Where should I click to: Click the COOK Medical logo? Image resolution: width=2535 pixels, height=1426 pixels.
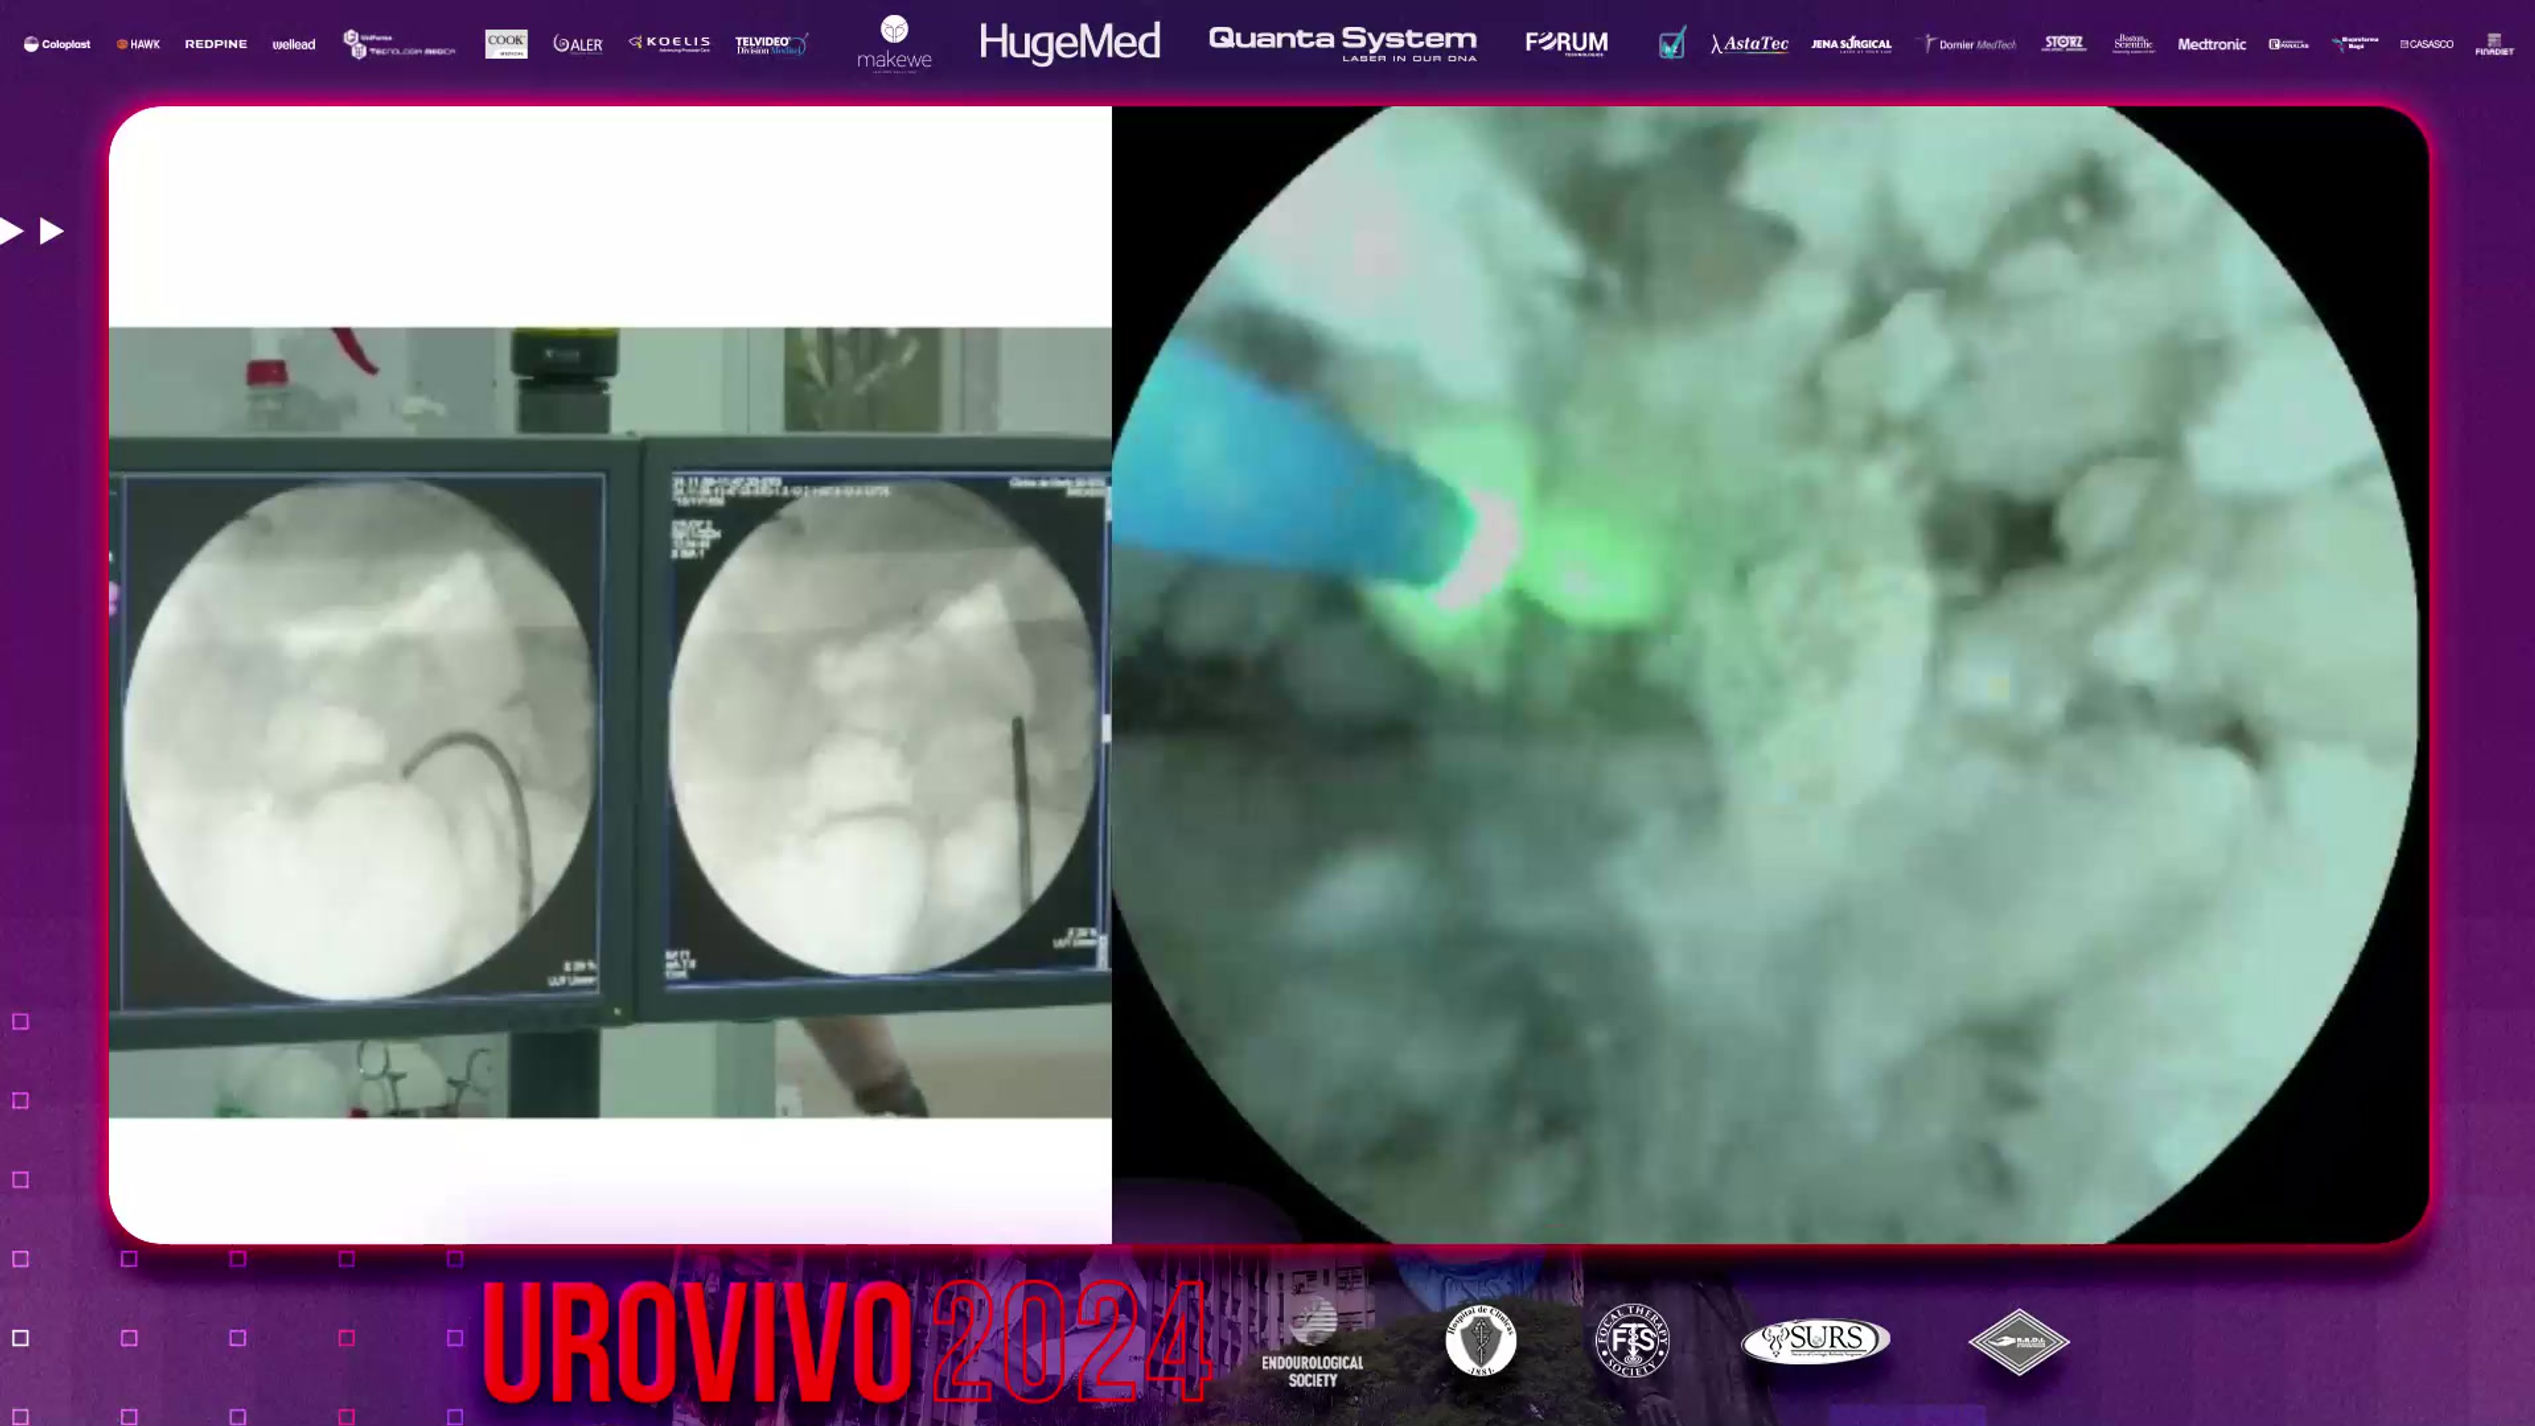coord(506,43)
